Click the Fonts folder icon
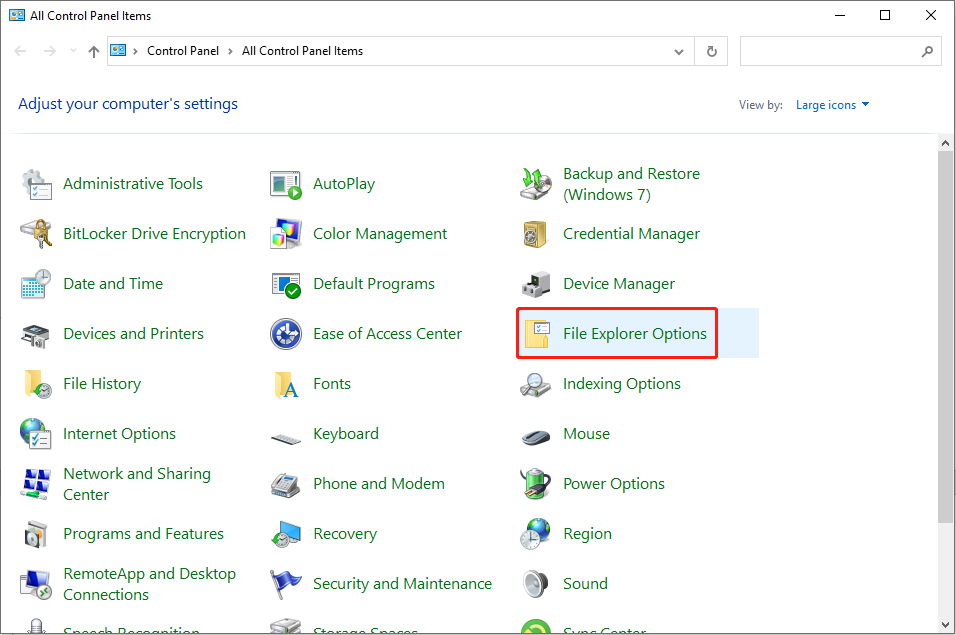The height and width of the screenshot is (635, 956). point(286,384)
